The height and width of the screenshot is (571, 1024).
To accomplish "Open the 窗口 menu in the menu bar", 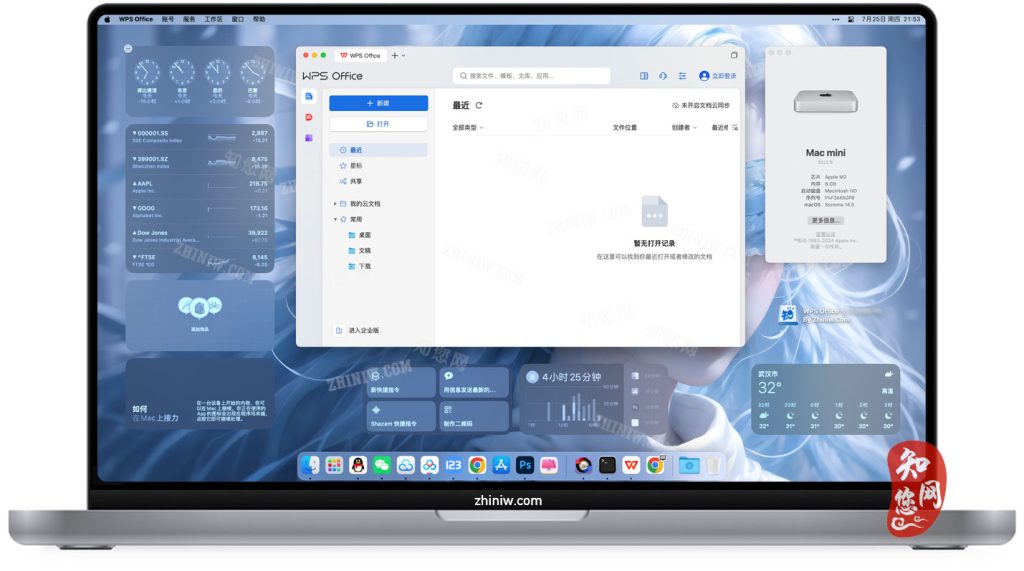I will [238, 20].
